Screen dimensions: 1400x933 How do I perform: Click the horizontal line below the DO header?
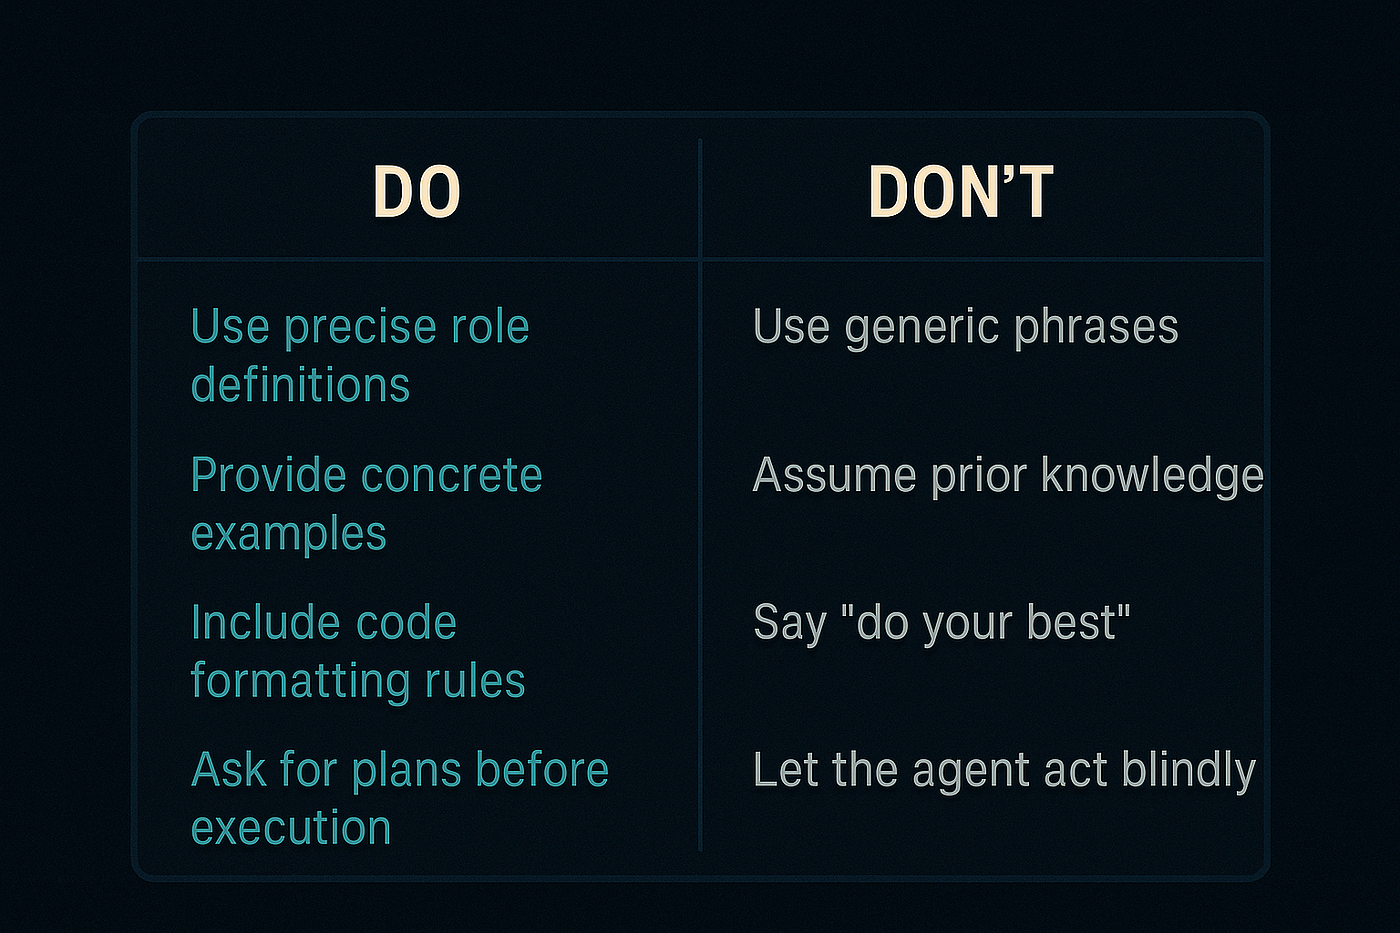(417, 259)
